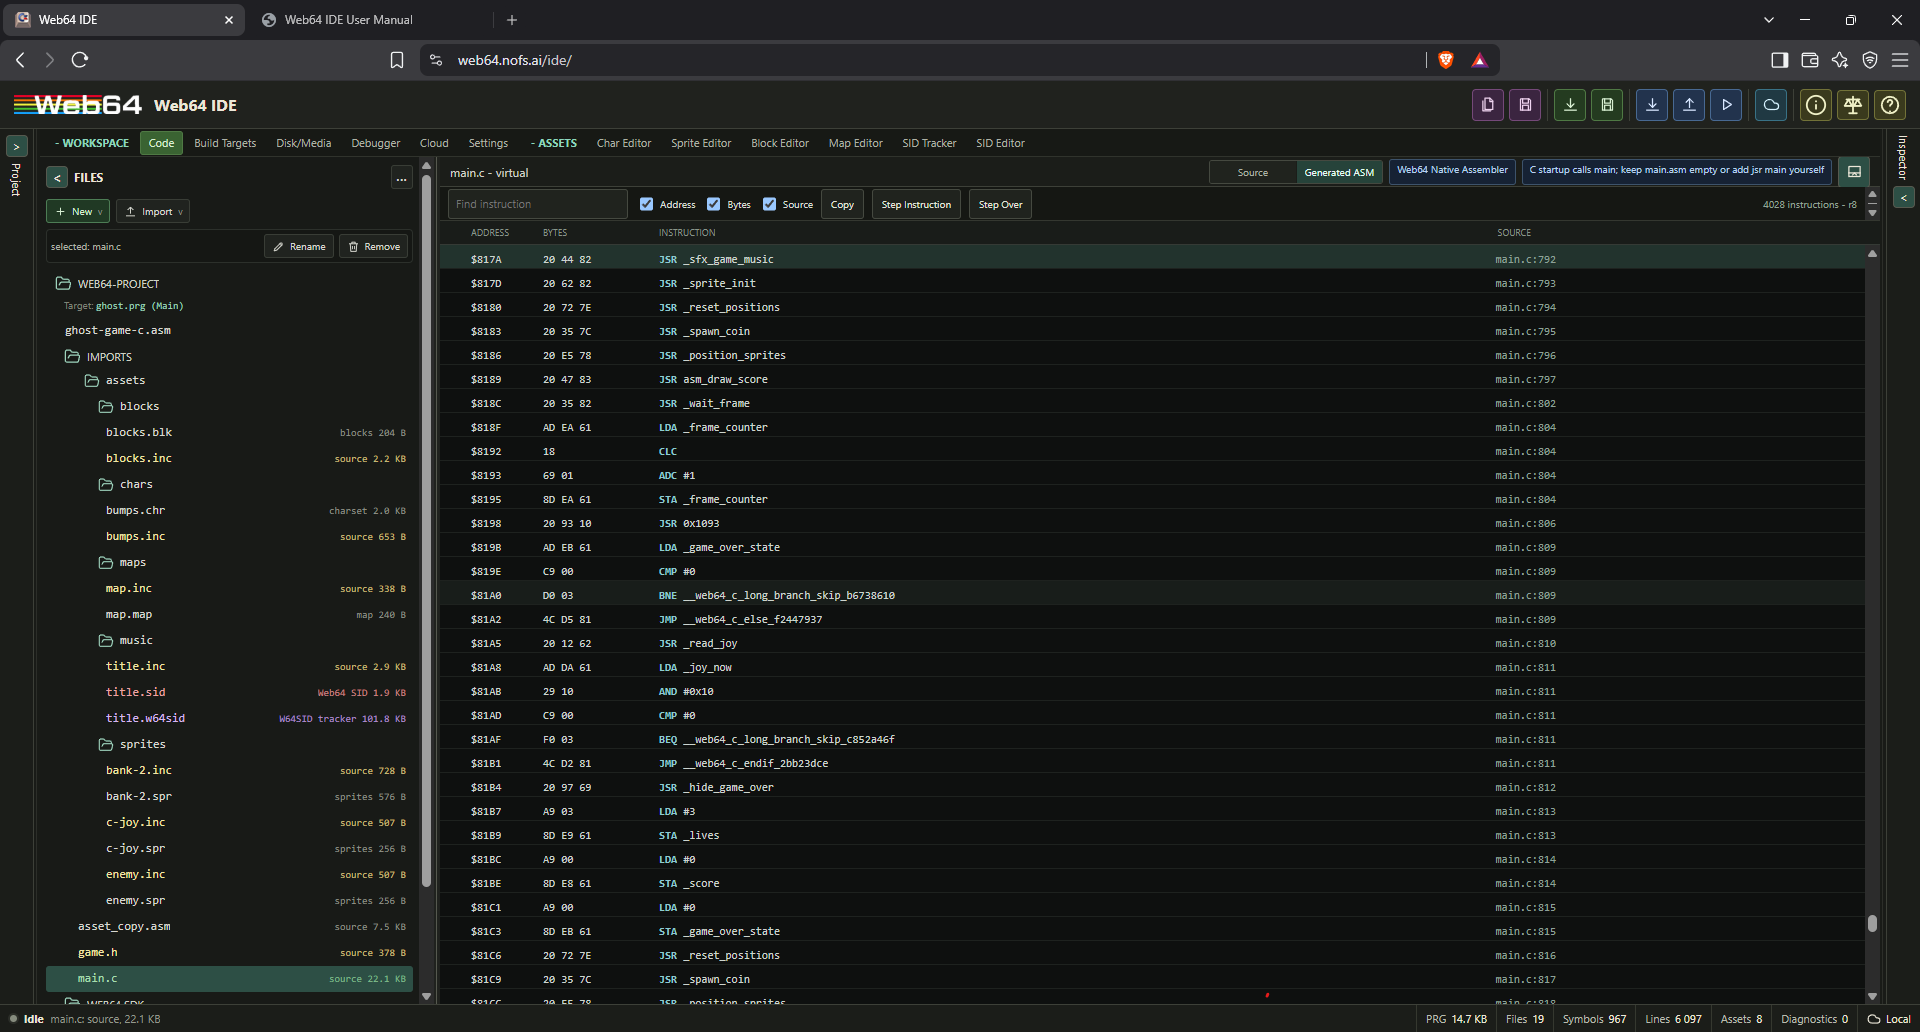
Task: Open the question mark help icon
Action: tap(1890, 105)
